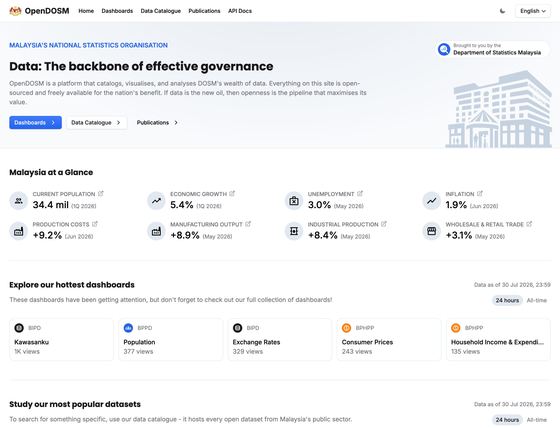The image size is (560, 428).
Task: Click the BIPD icon on Kawasanku card
Action: click(19, 328)
